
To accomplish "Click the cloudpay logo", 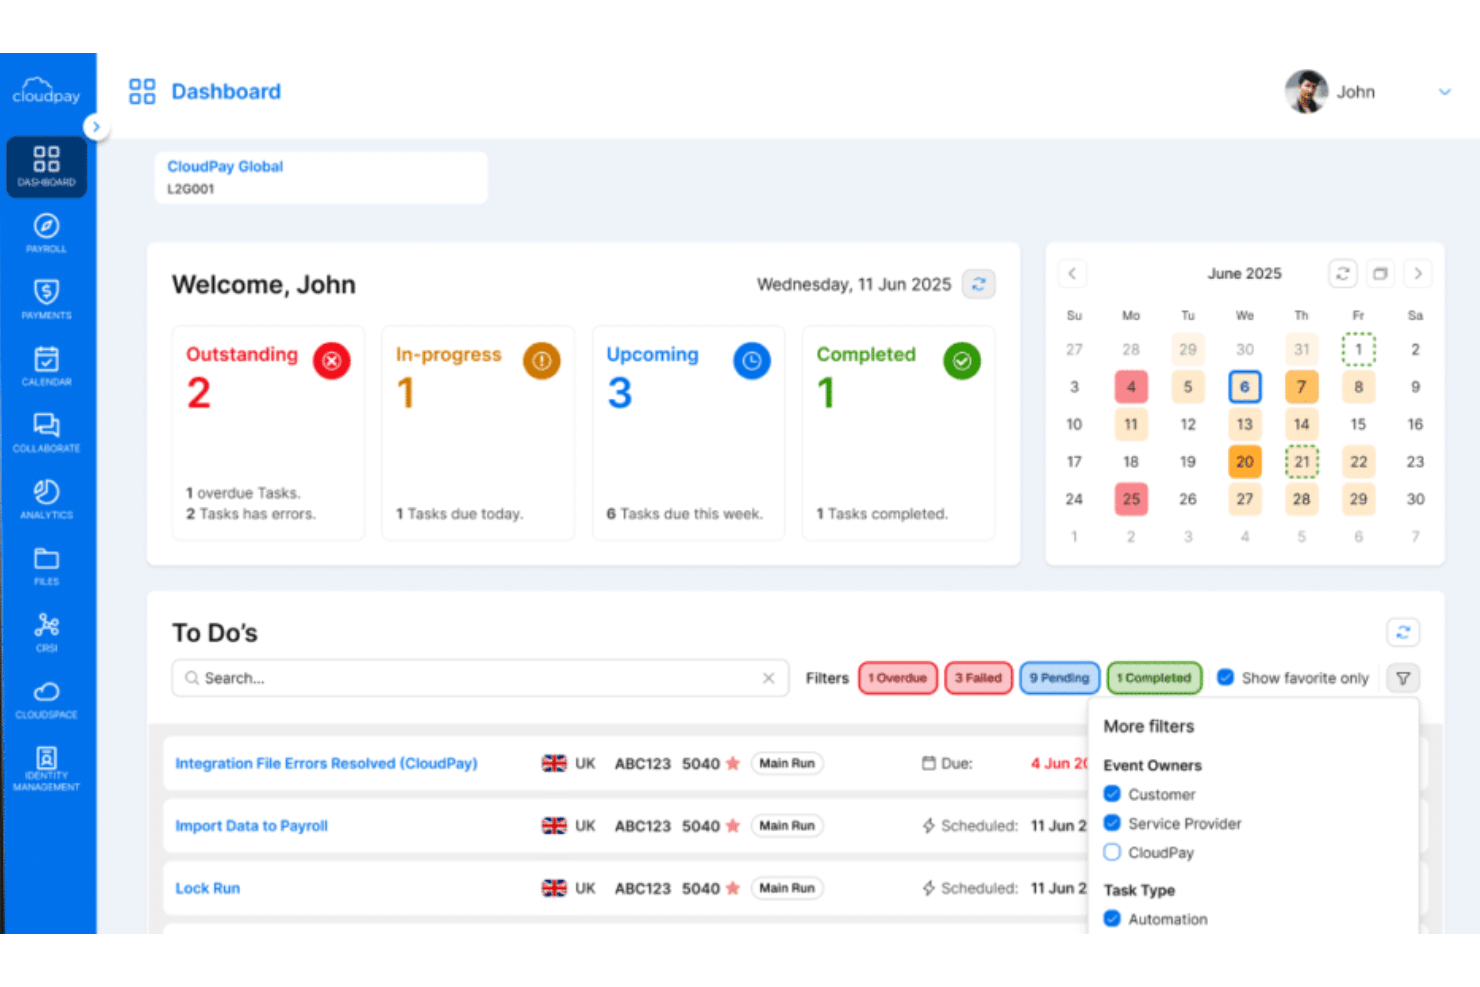I will pyautogui.click(x=46, y=92).
